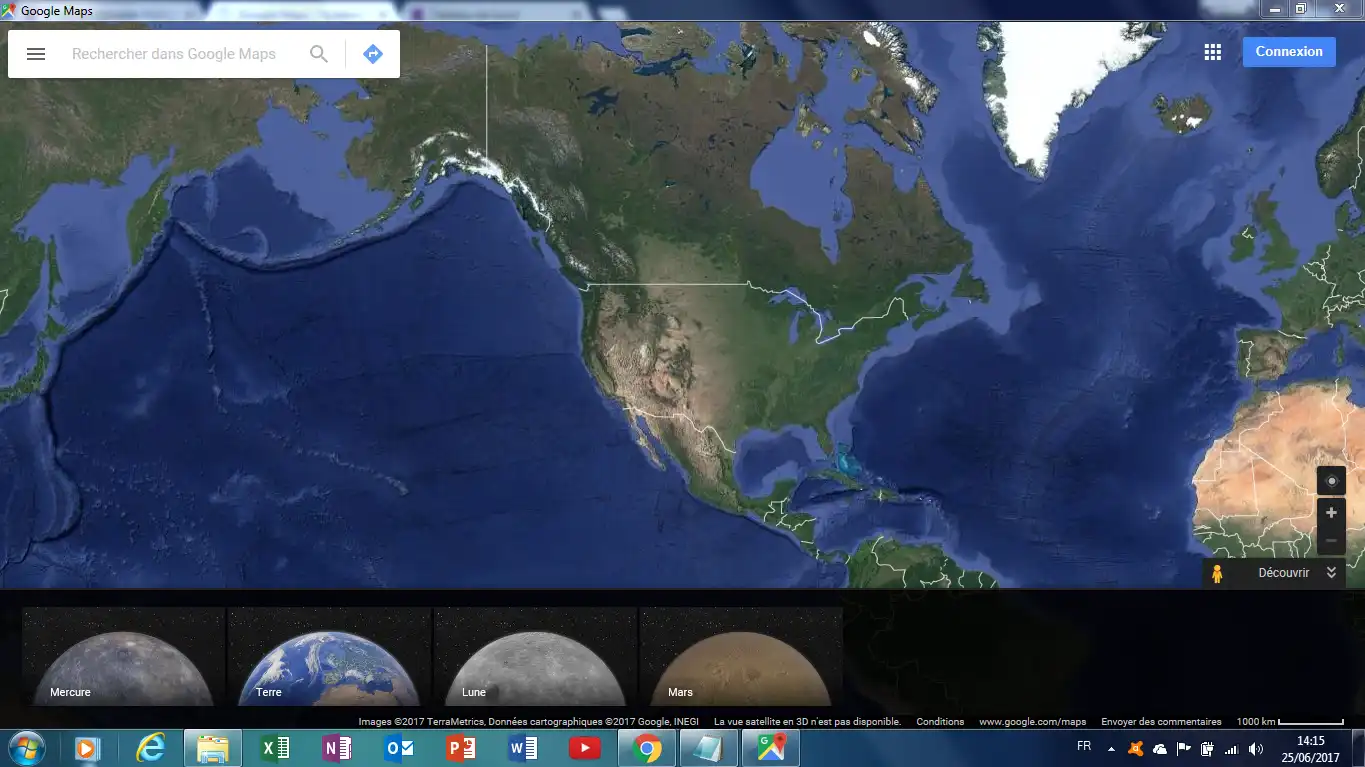Open the YouTube taskbar shortcut
Image resolution: width=1365 pixels, height=767 pixels.
584,748
